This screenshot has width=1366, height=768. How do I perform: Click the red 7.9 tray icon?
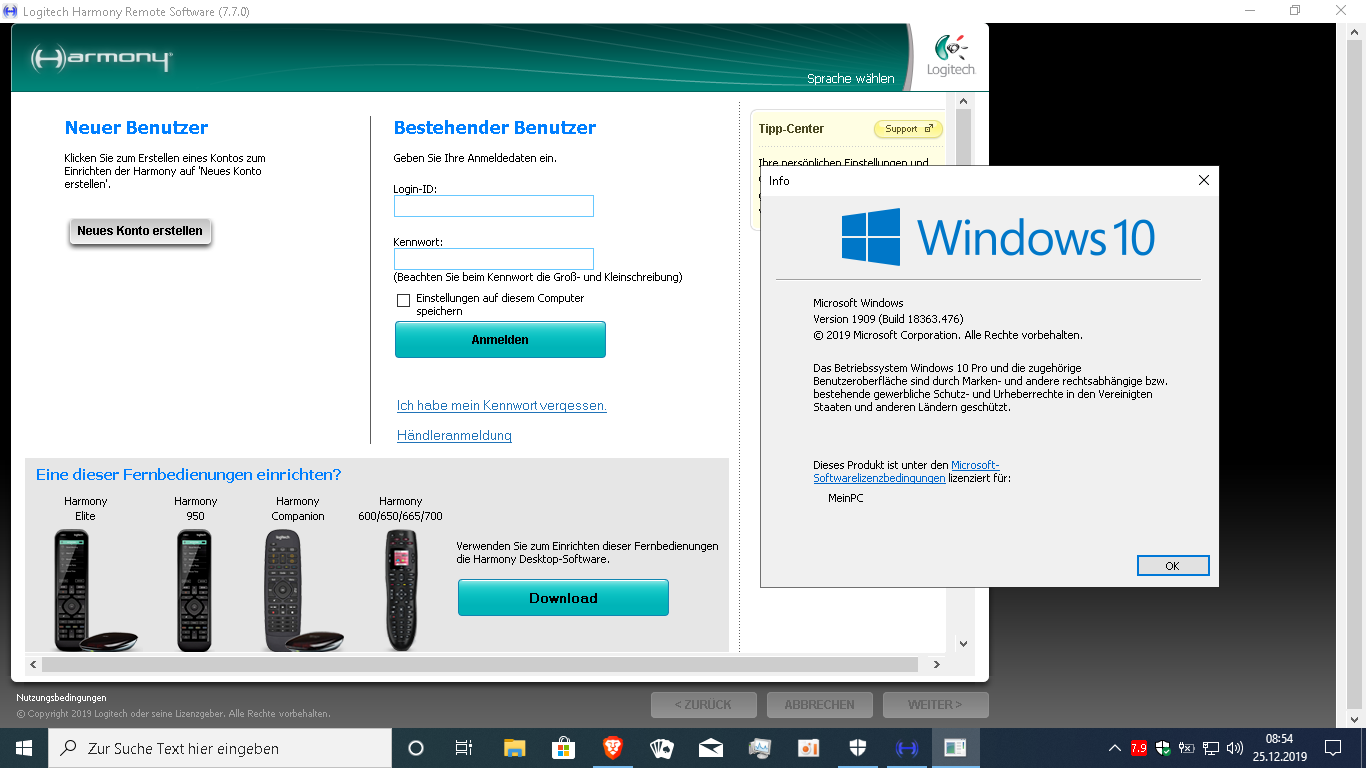click(x=1139, y=748)
